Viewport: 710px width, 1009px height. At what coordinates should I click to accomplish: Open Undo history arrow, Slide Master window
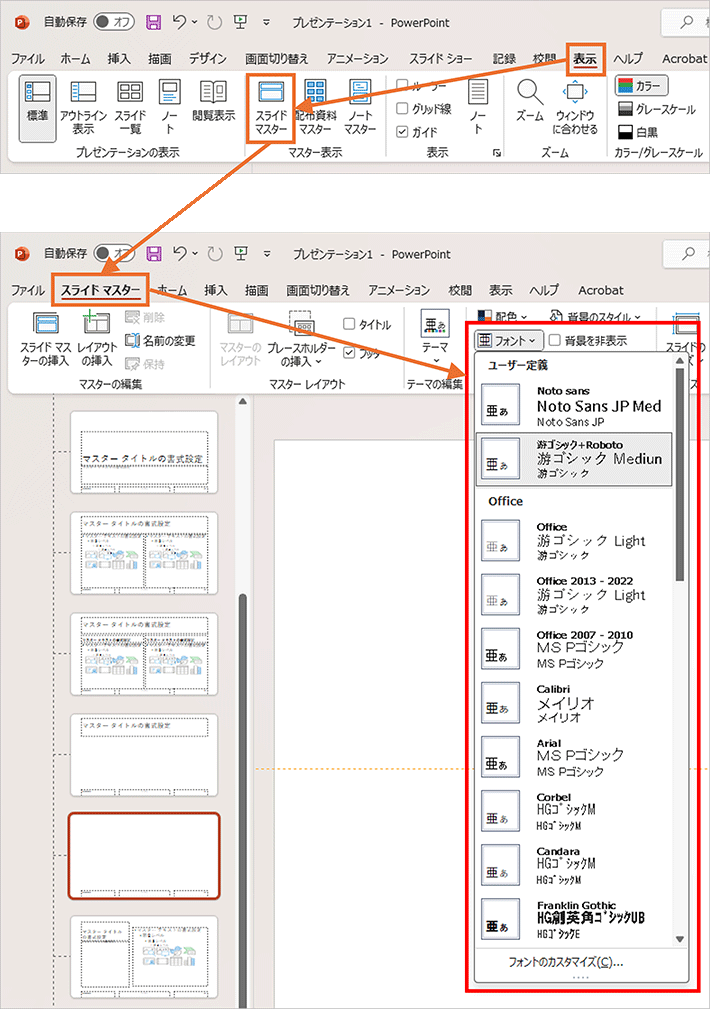pos(194,254)
